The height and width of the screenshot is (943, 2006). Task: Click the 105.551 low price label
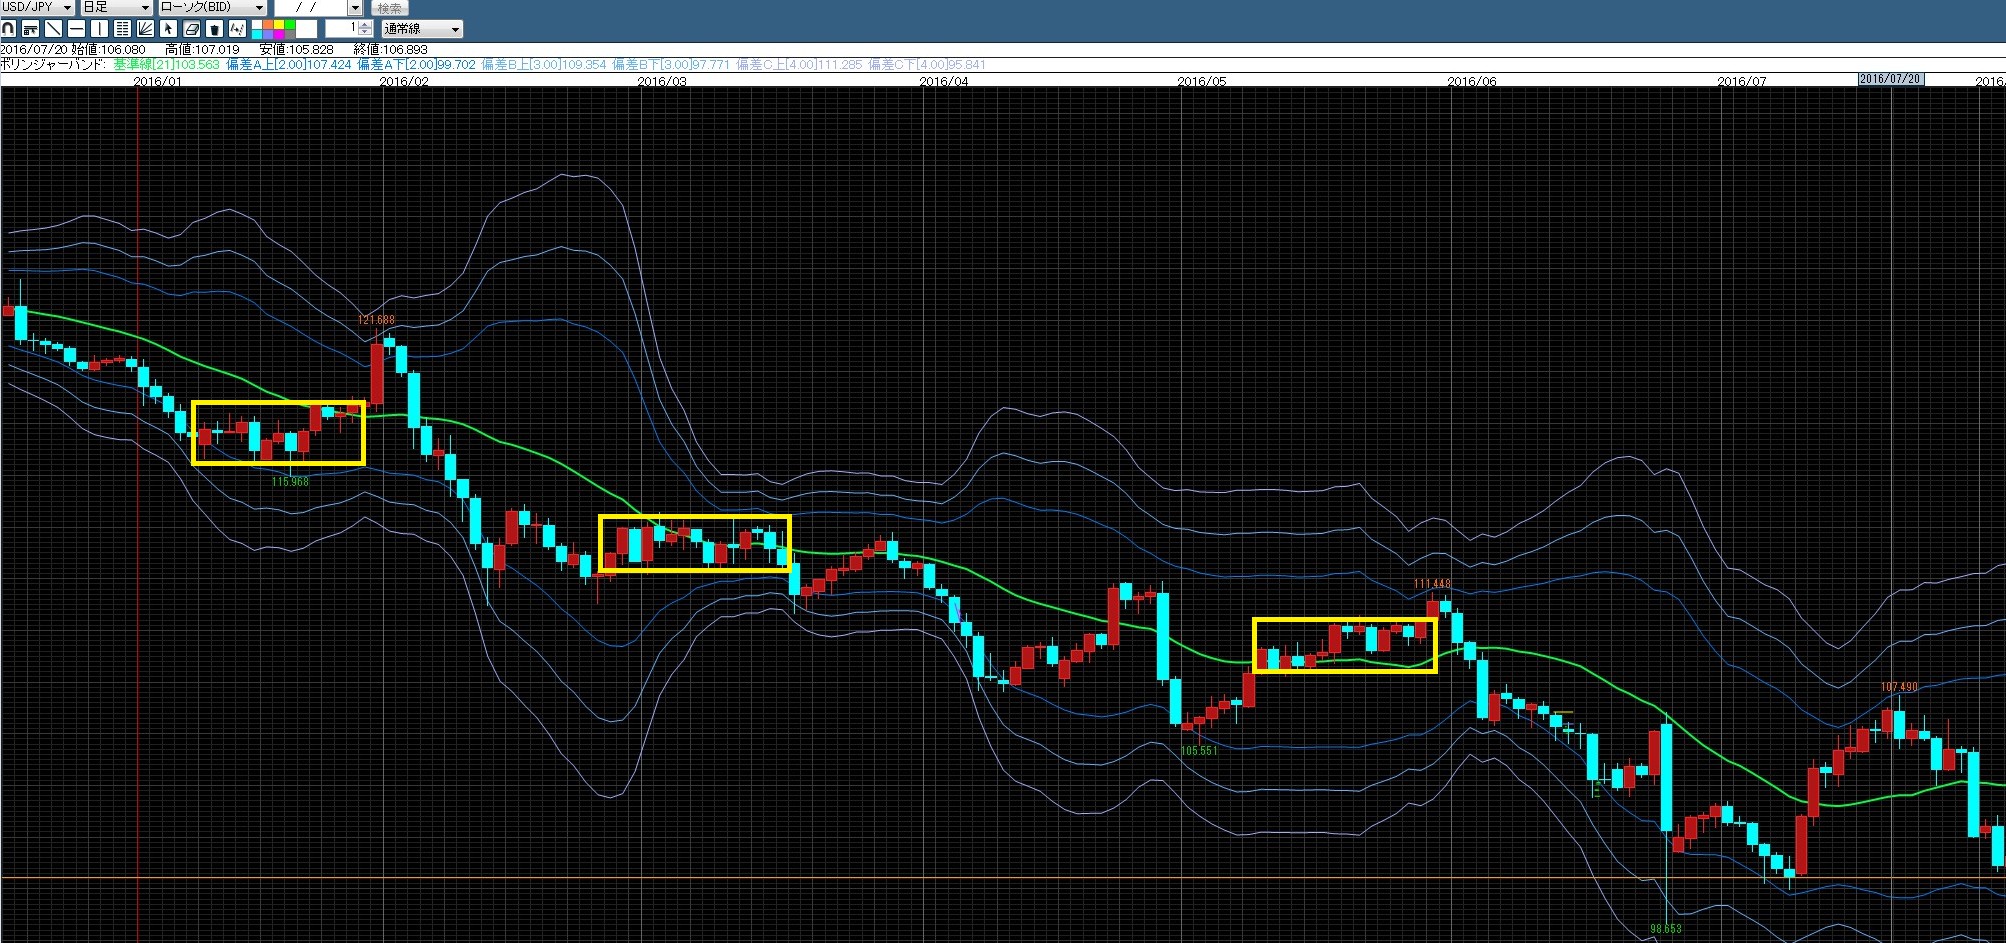pyautogui.click(x=1199, y=750)
